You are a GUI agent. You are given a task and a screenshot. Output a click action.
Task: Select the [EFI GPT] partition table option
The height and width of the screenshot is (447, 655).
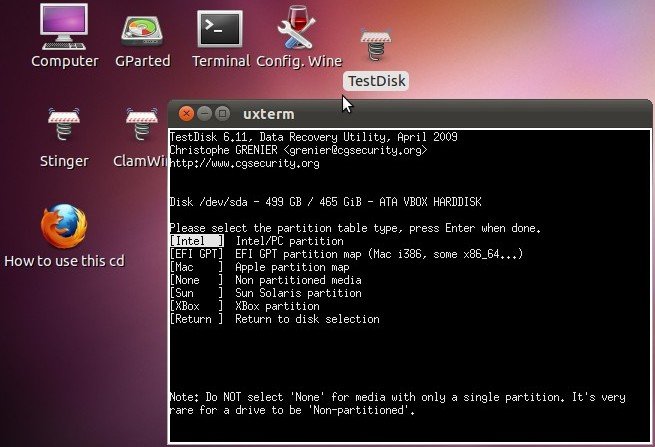[x=197, y=254]
